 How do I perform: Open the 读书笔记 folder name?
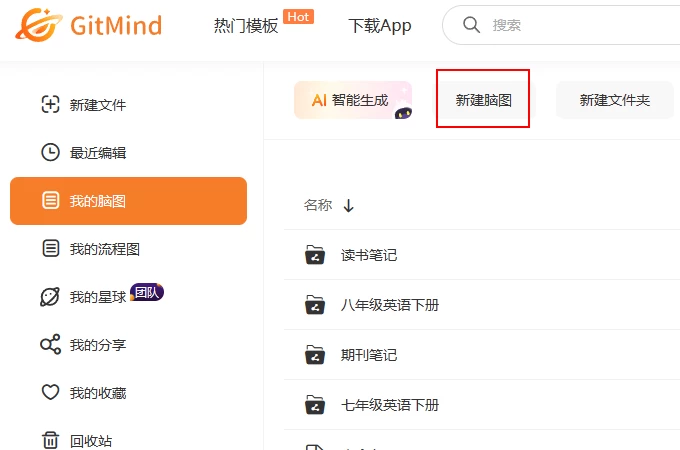369,255
